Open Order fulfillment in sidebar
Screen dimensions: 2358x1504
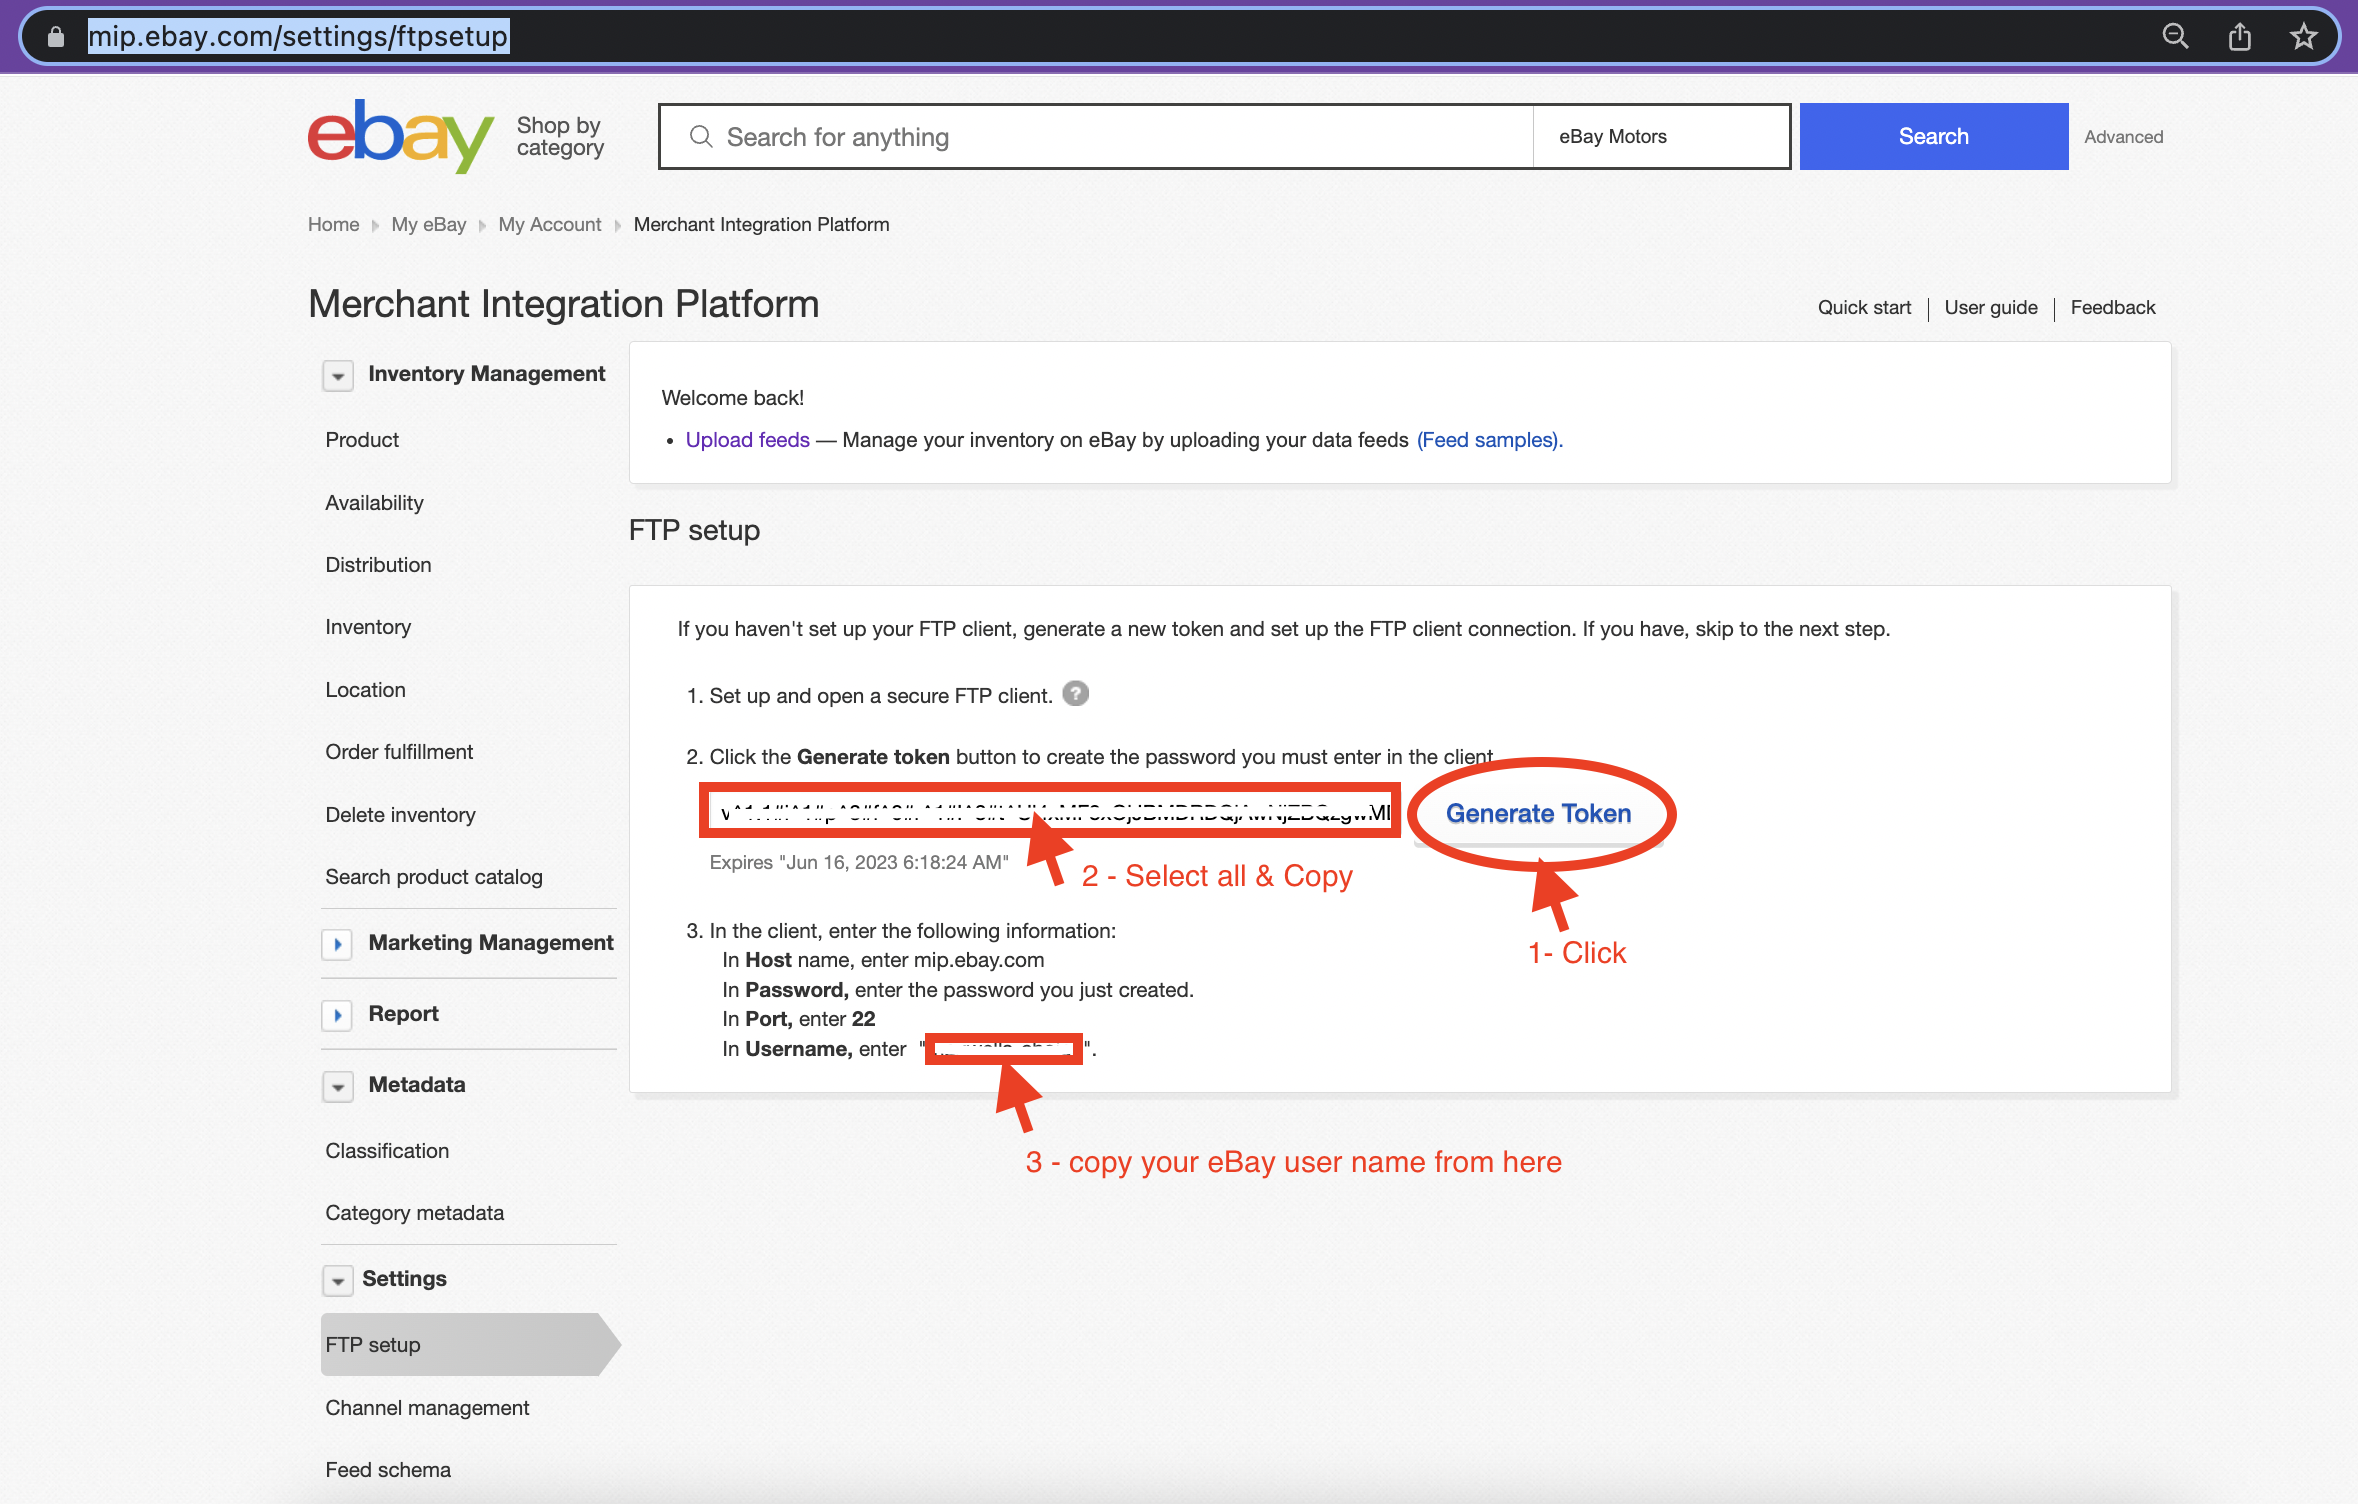[x=399, y=751]
